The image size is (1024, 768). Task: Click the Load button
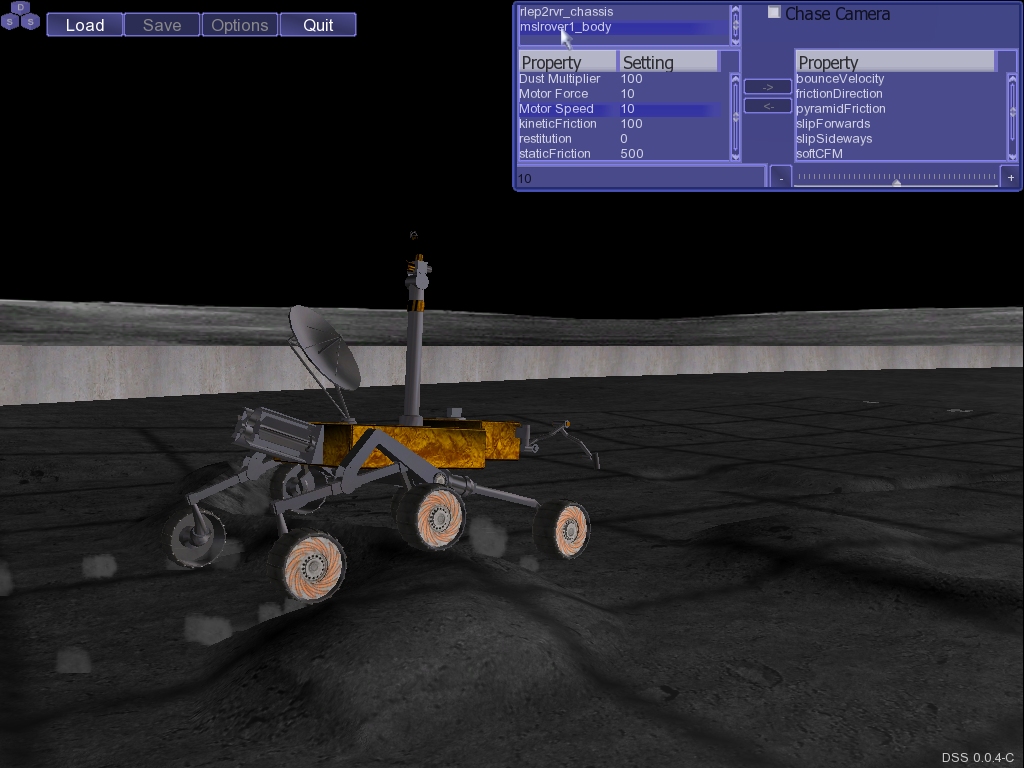tap(85, 25)
